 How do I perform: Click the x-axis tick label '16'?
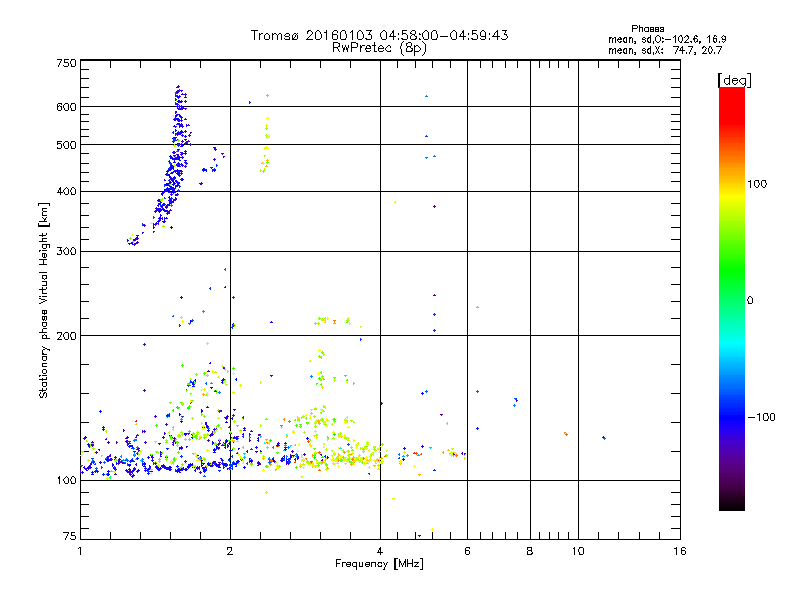point(680,551)
